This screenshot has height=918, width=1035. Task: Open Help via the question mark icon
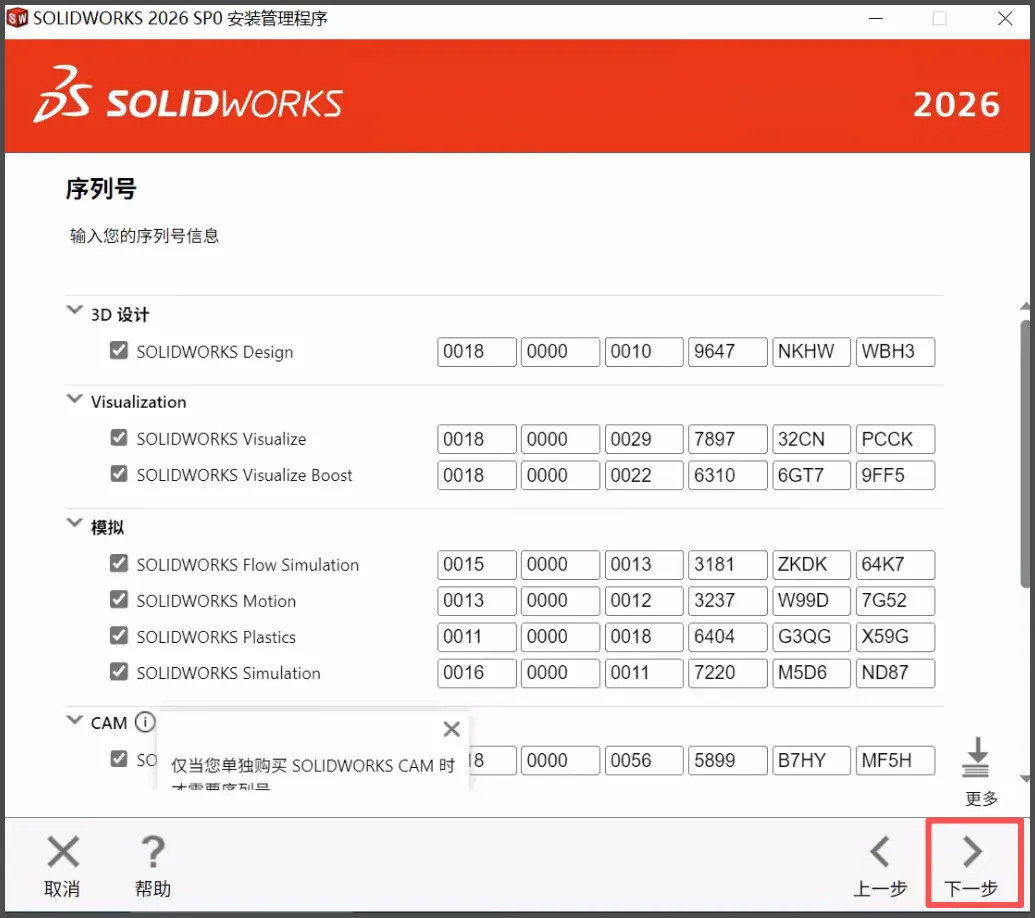coord(153,851)
